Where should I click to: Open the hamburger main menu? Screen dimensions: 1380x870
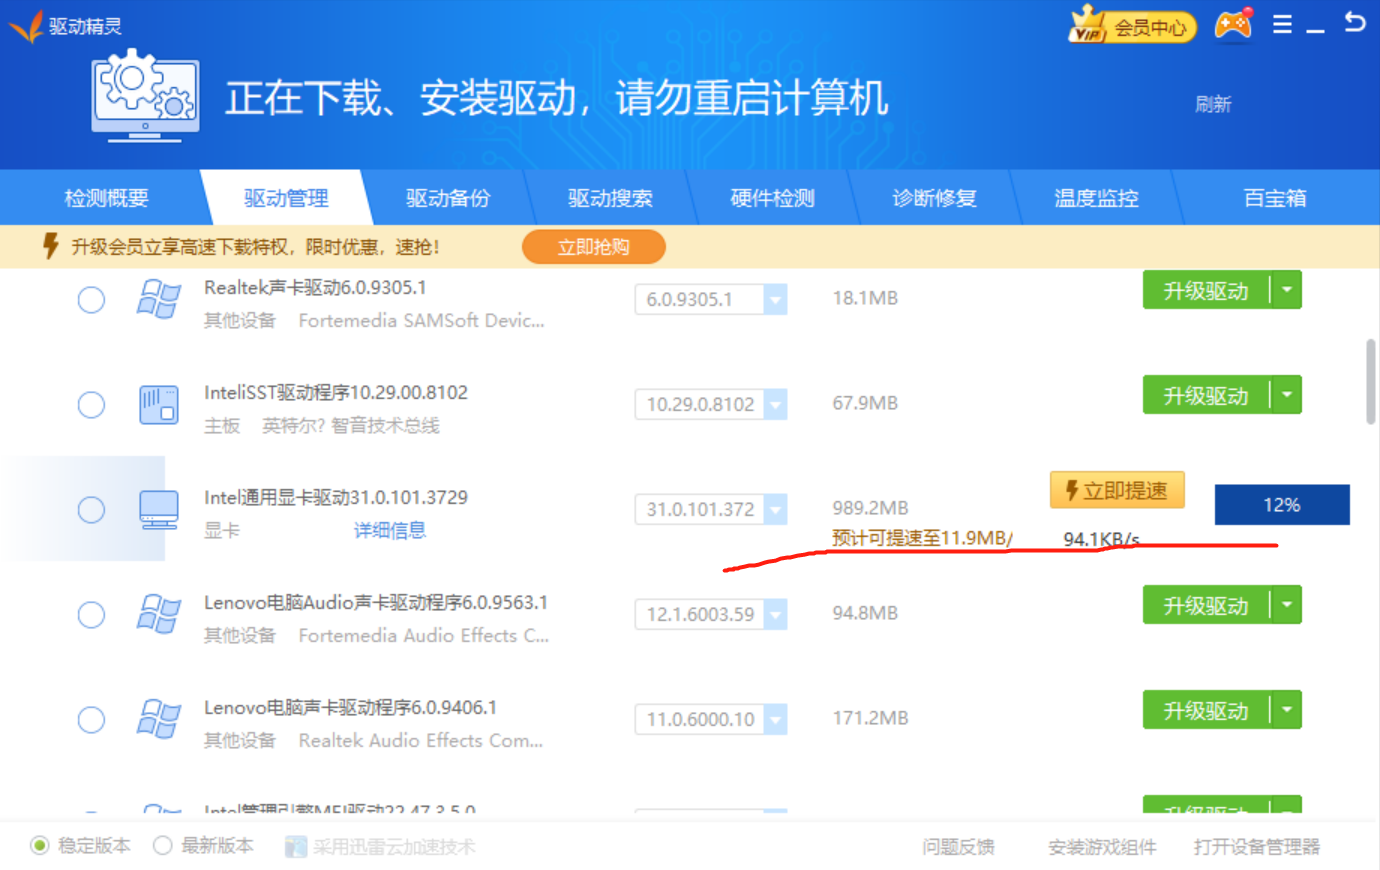1282,24
